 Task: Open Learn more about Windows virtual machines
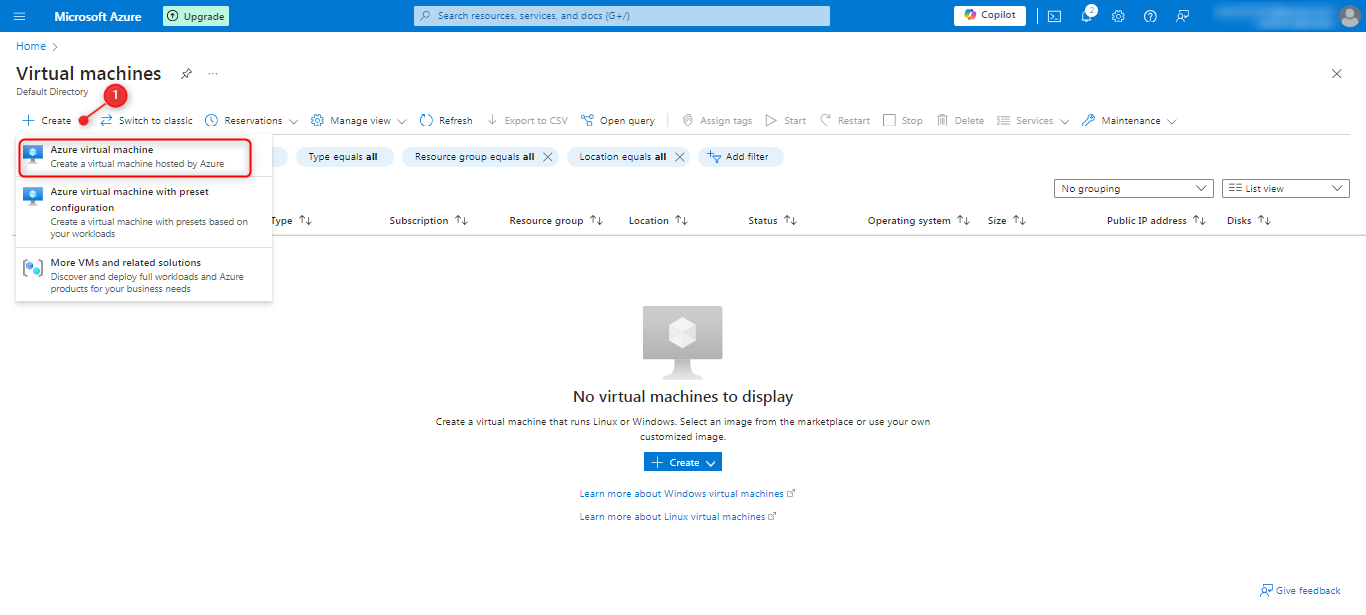point(687,494)
